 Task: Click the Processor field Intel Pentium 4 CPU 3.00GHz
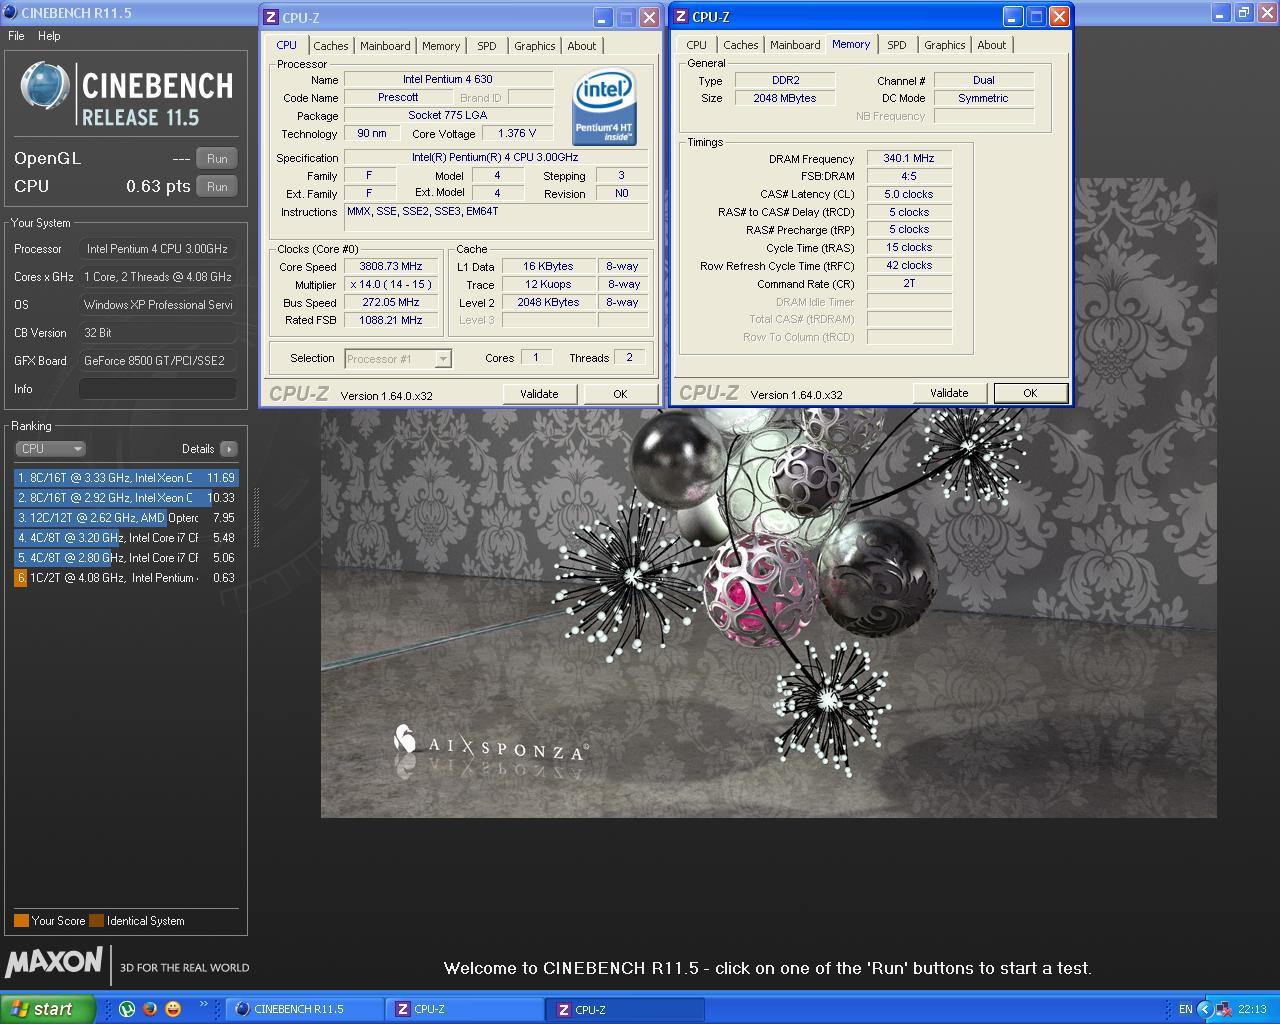click(x=158, y=249)
